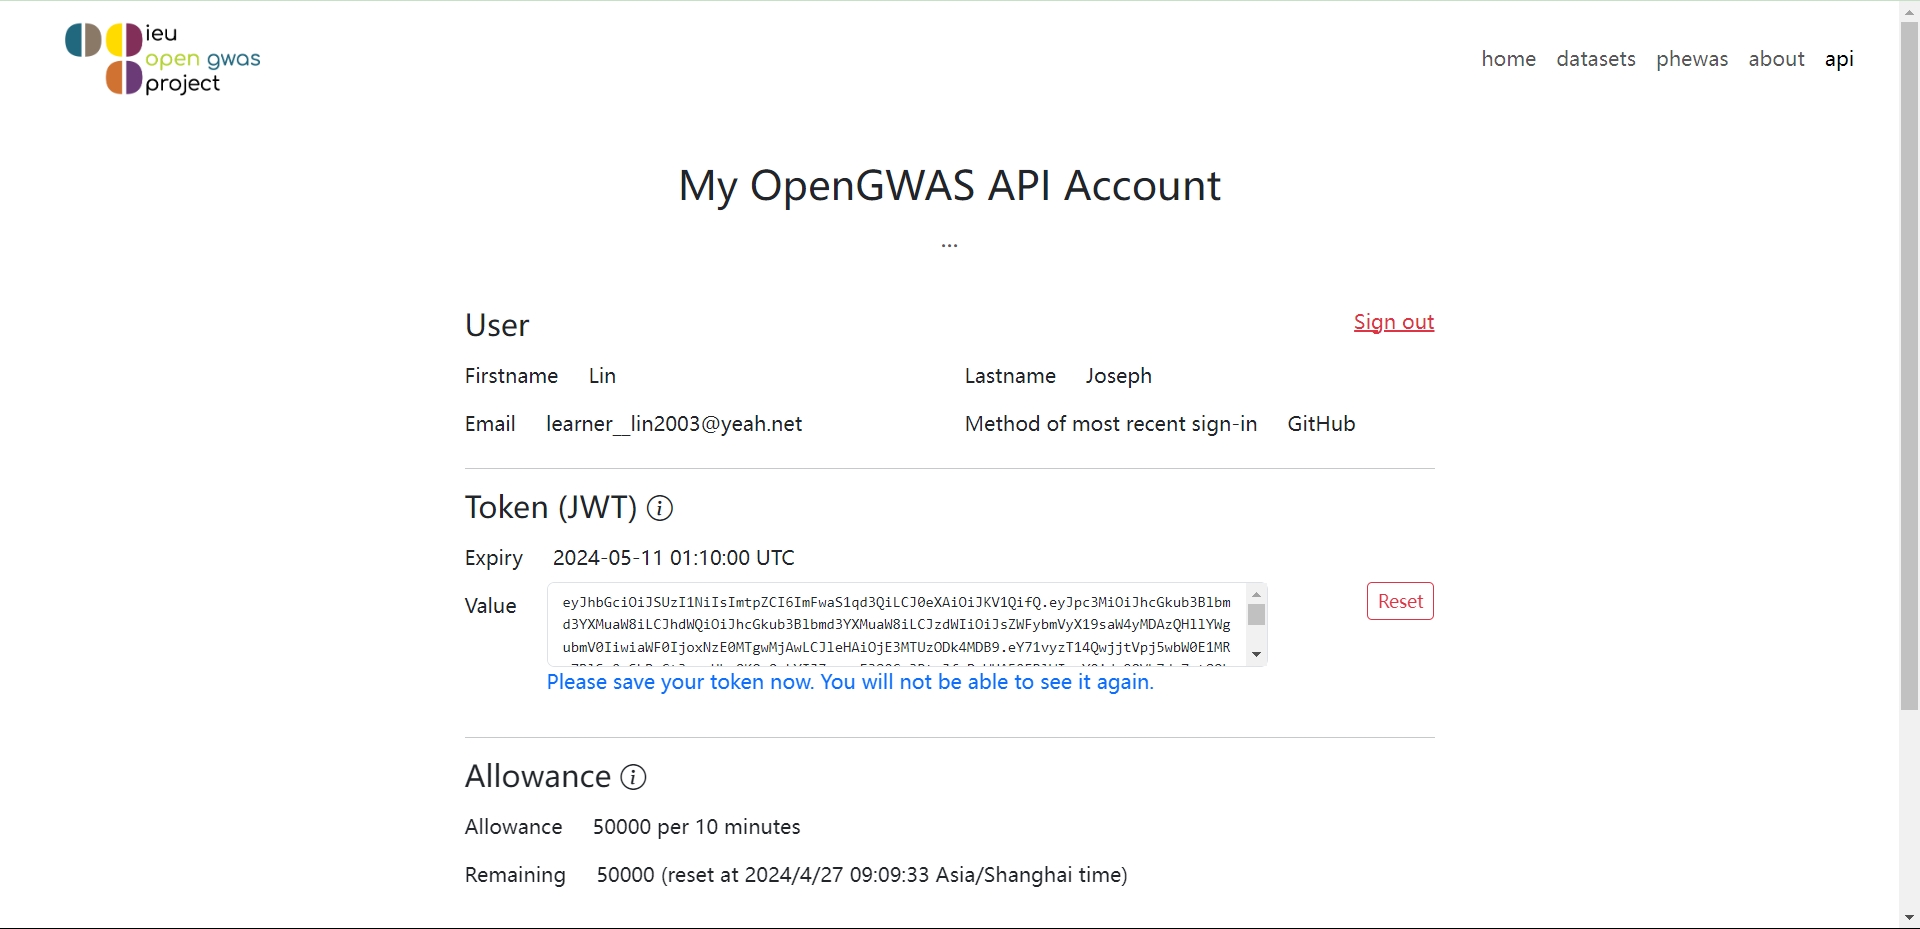Select the api navigation item
This screenshot has height=929, width=1920.
(x=1838, y=59)
